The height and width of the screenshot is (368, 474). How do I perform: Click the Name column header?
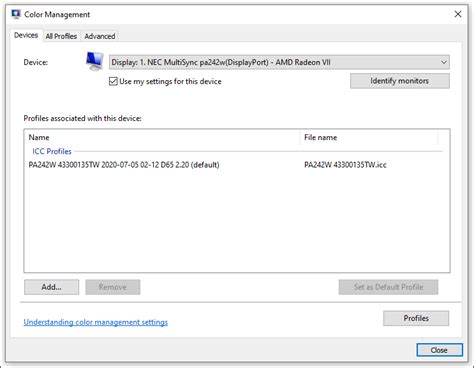[x=163, y=137]
